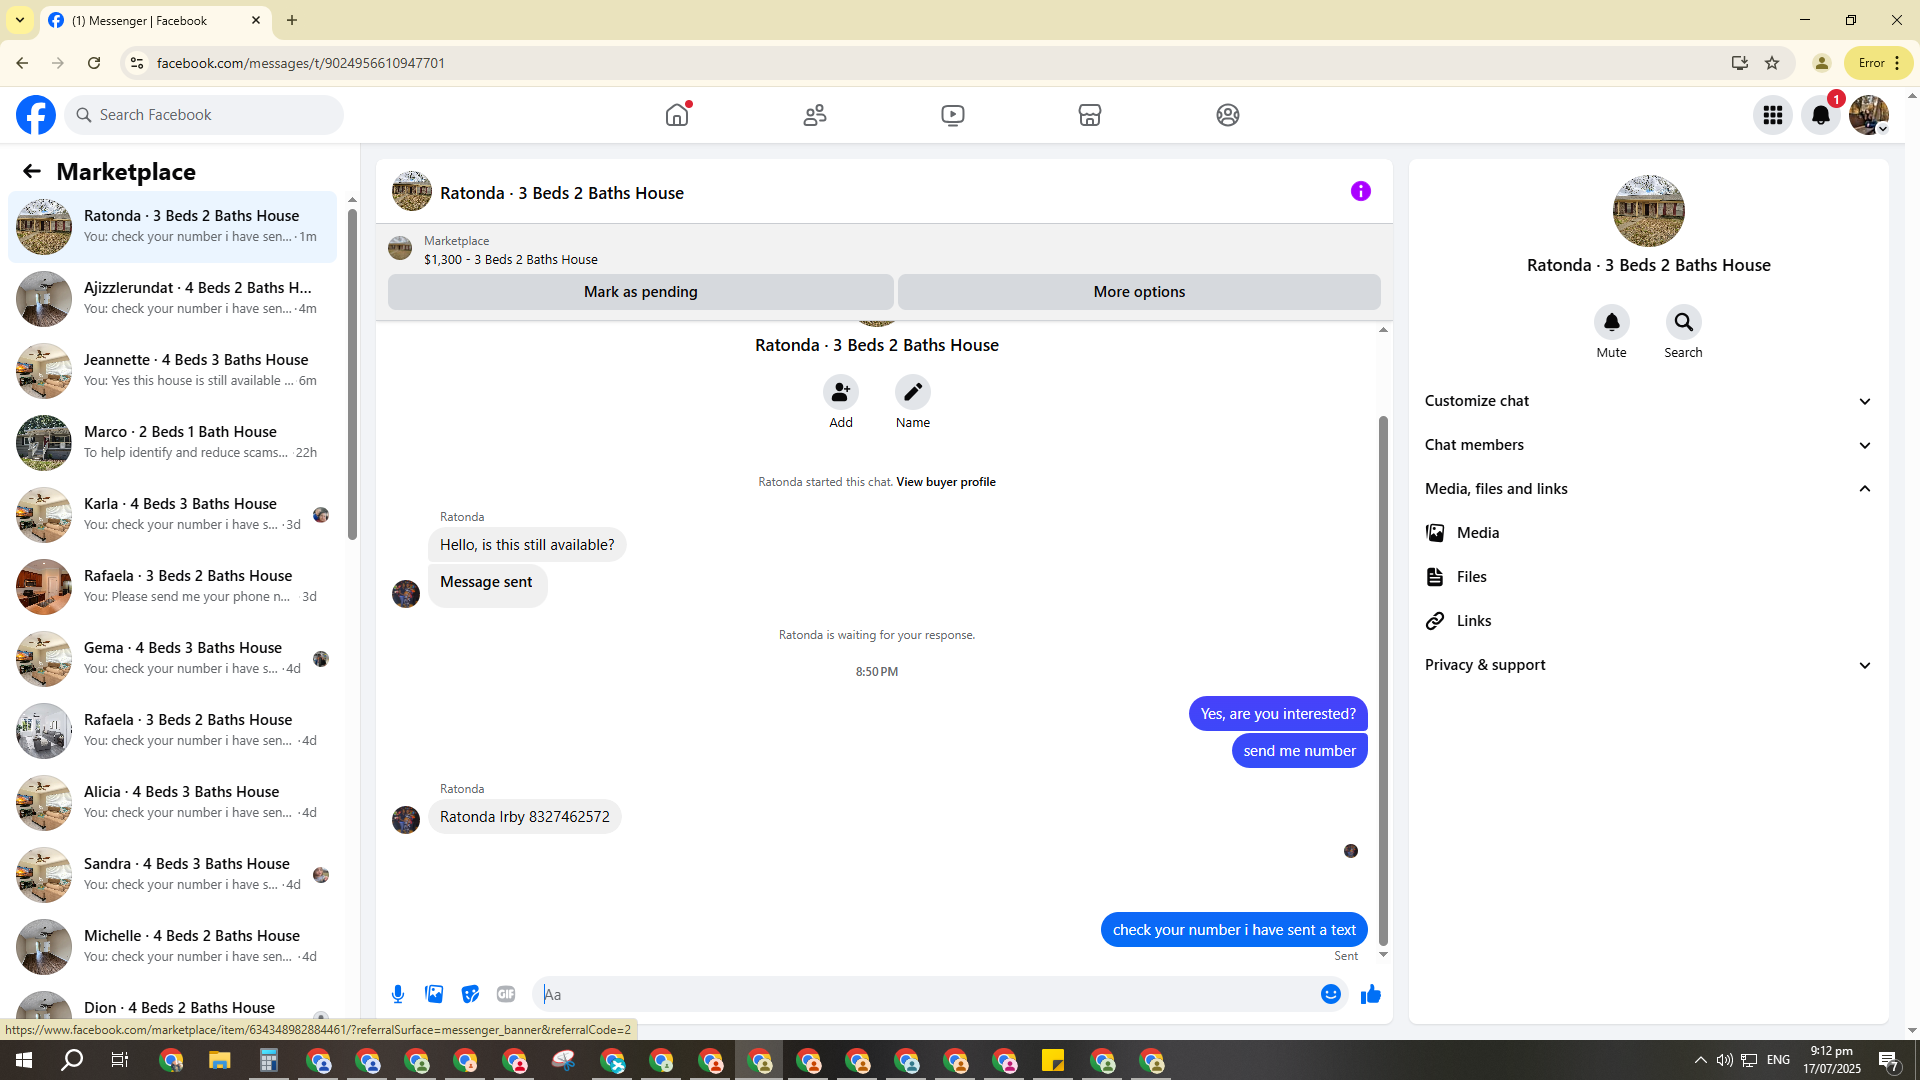
Task: Expand Chat members section
Action: point(1648,445)
